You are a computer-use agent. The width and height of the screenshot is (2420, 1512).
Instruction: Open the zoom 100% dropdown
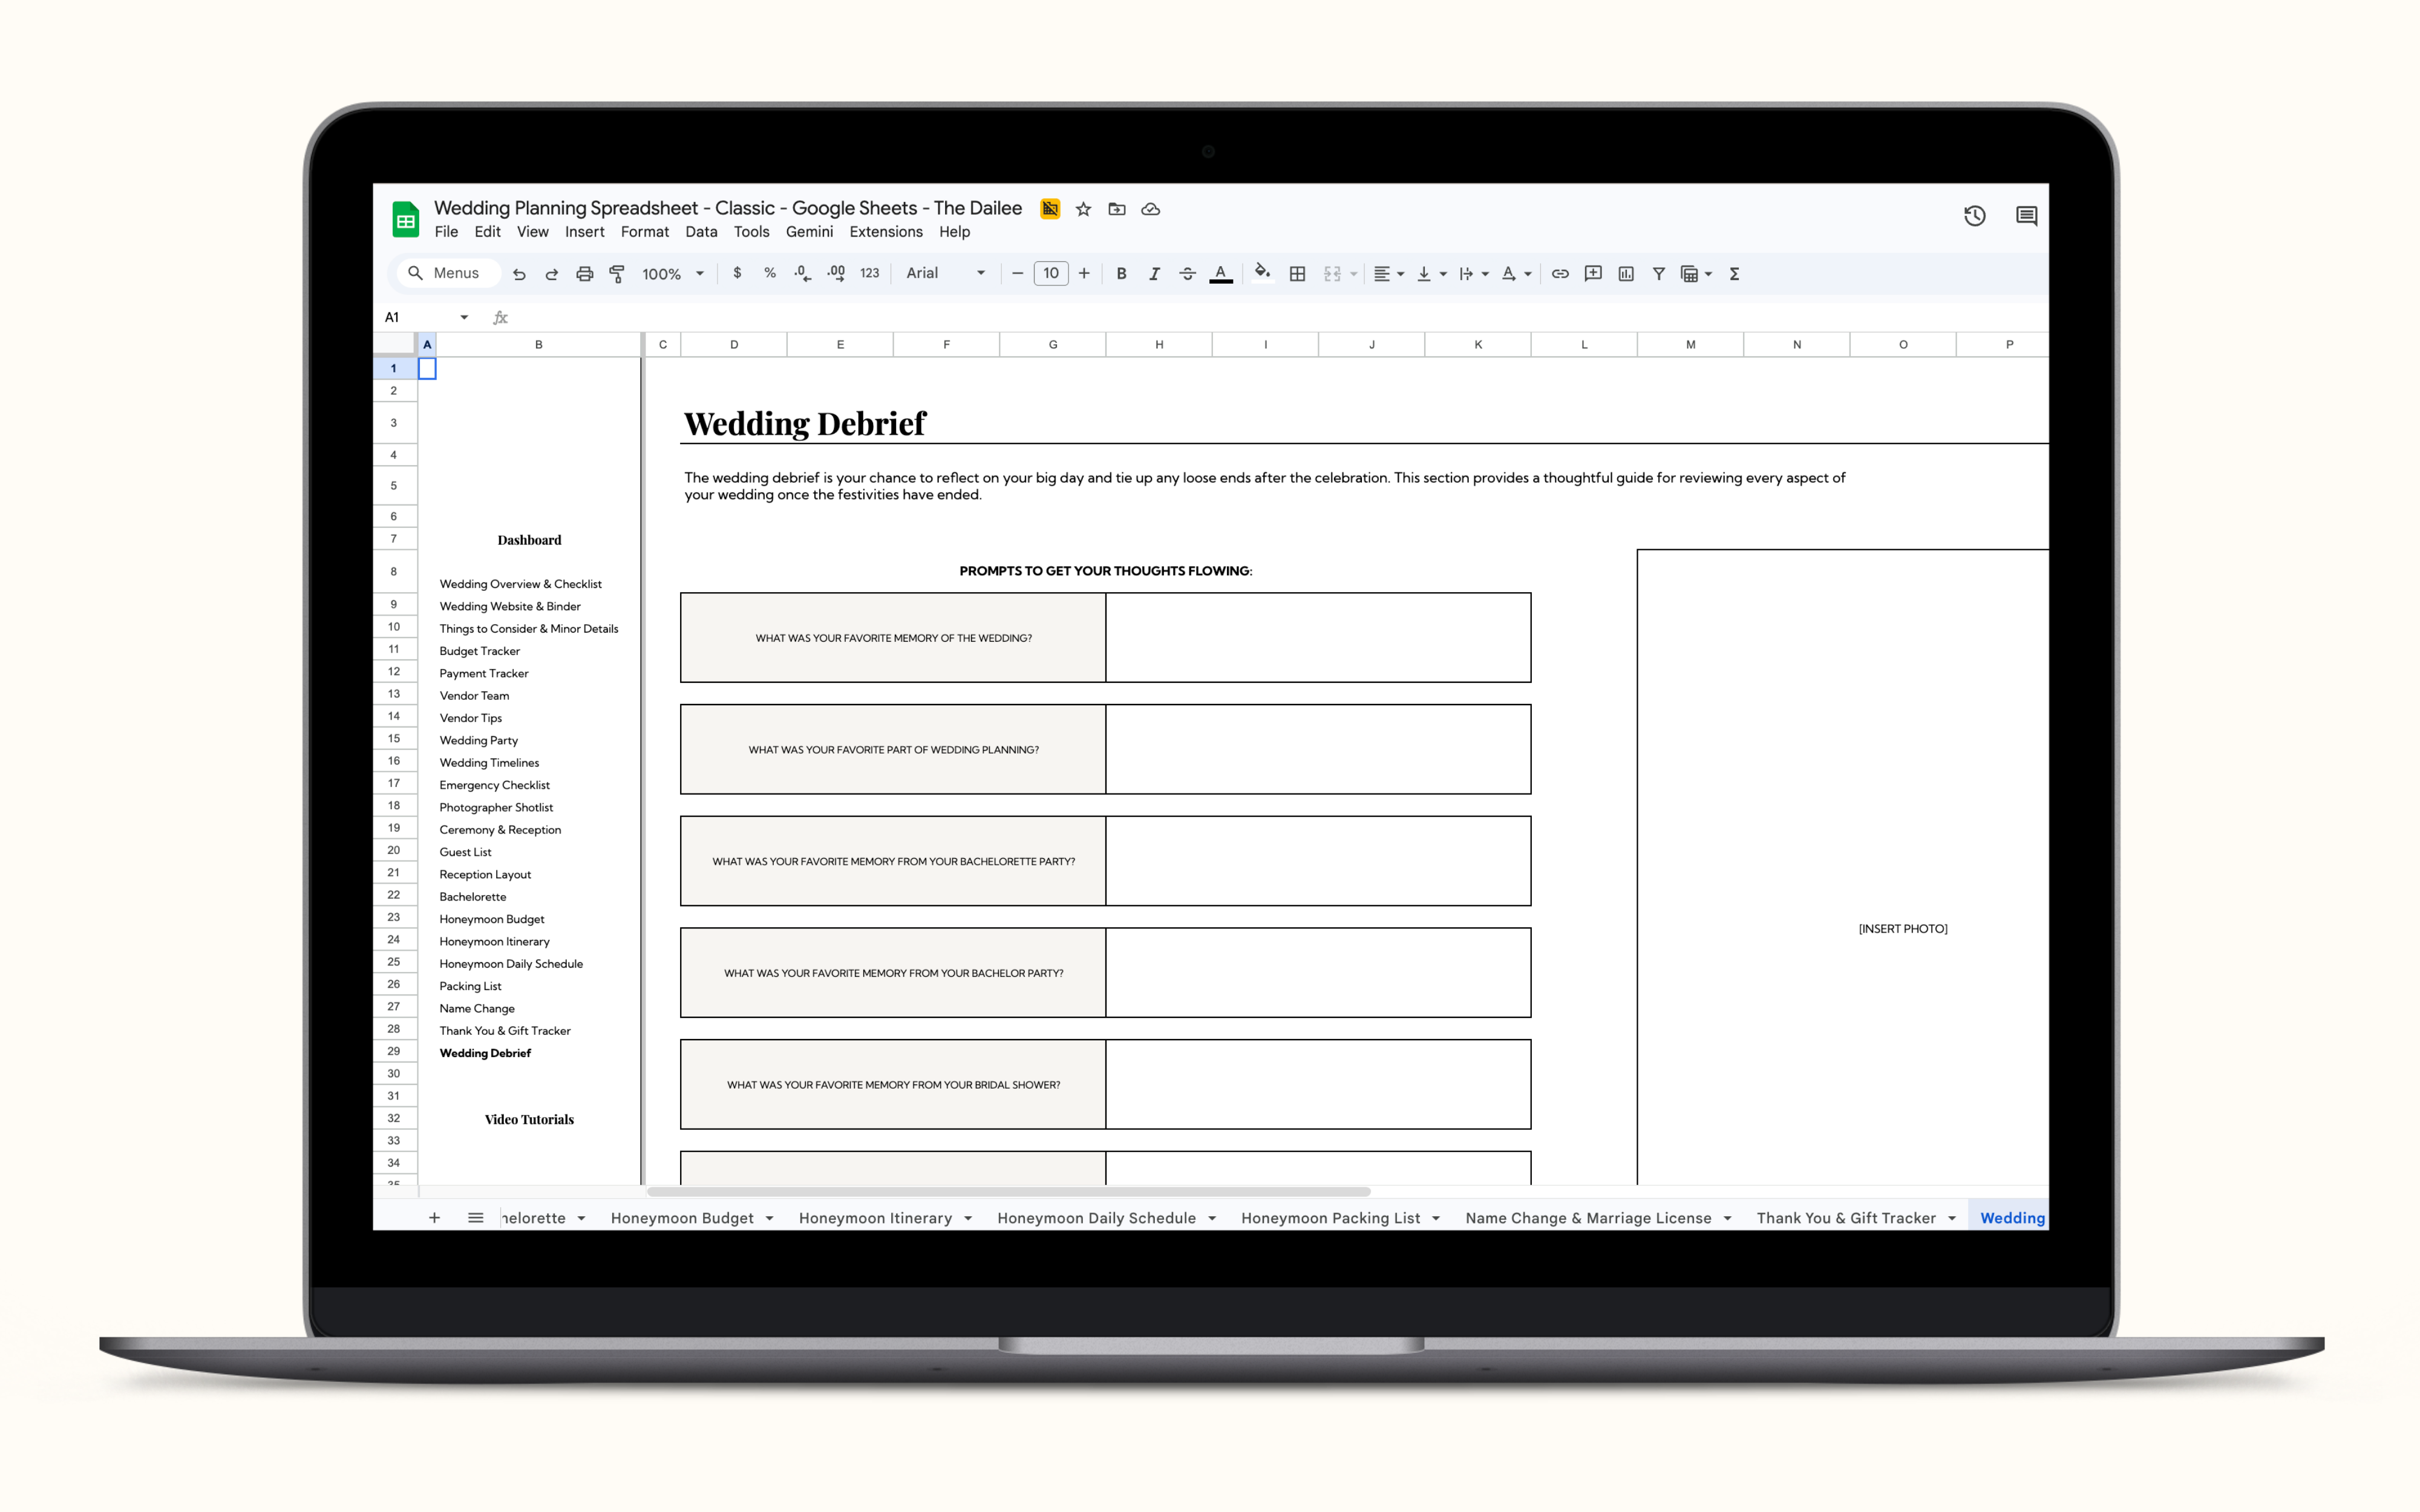click(x=673, y=274)
